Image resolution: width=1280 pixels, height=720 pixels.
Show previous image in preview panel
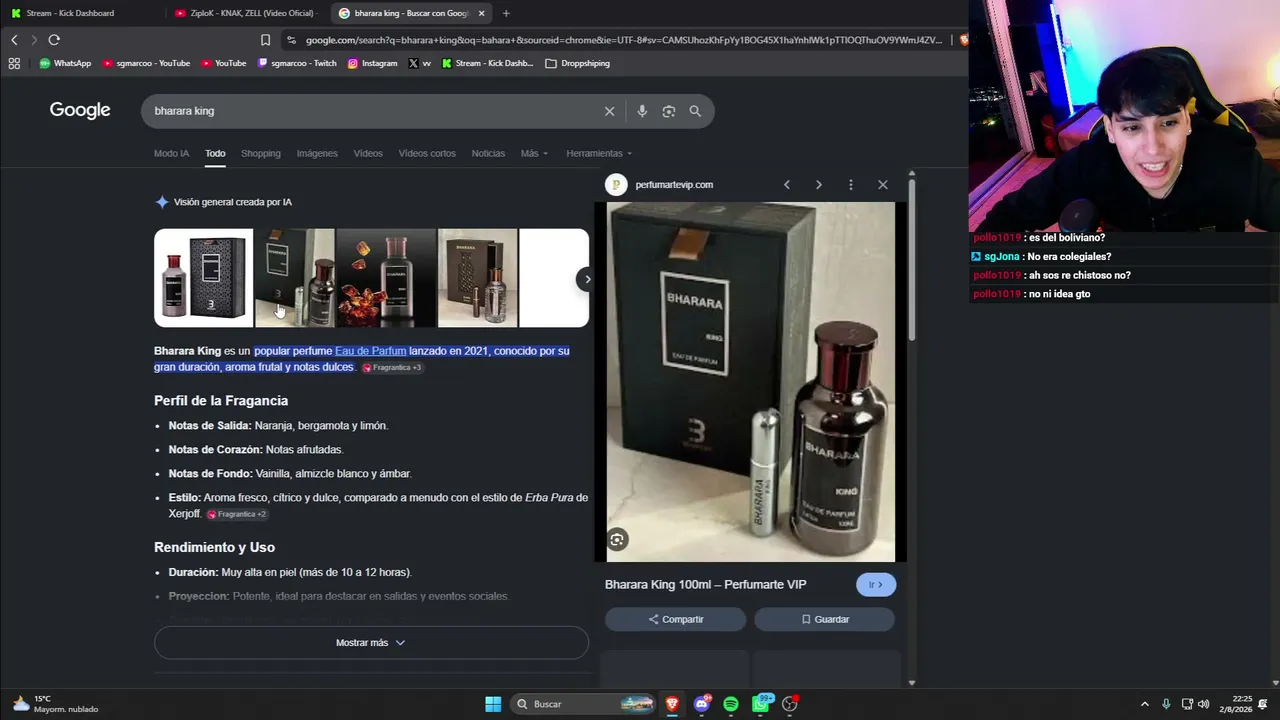click(787, 184)
